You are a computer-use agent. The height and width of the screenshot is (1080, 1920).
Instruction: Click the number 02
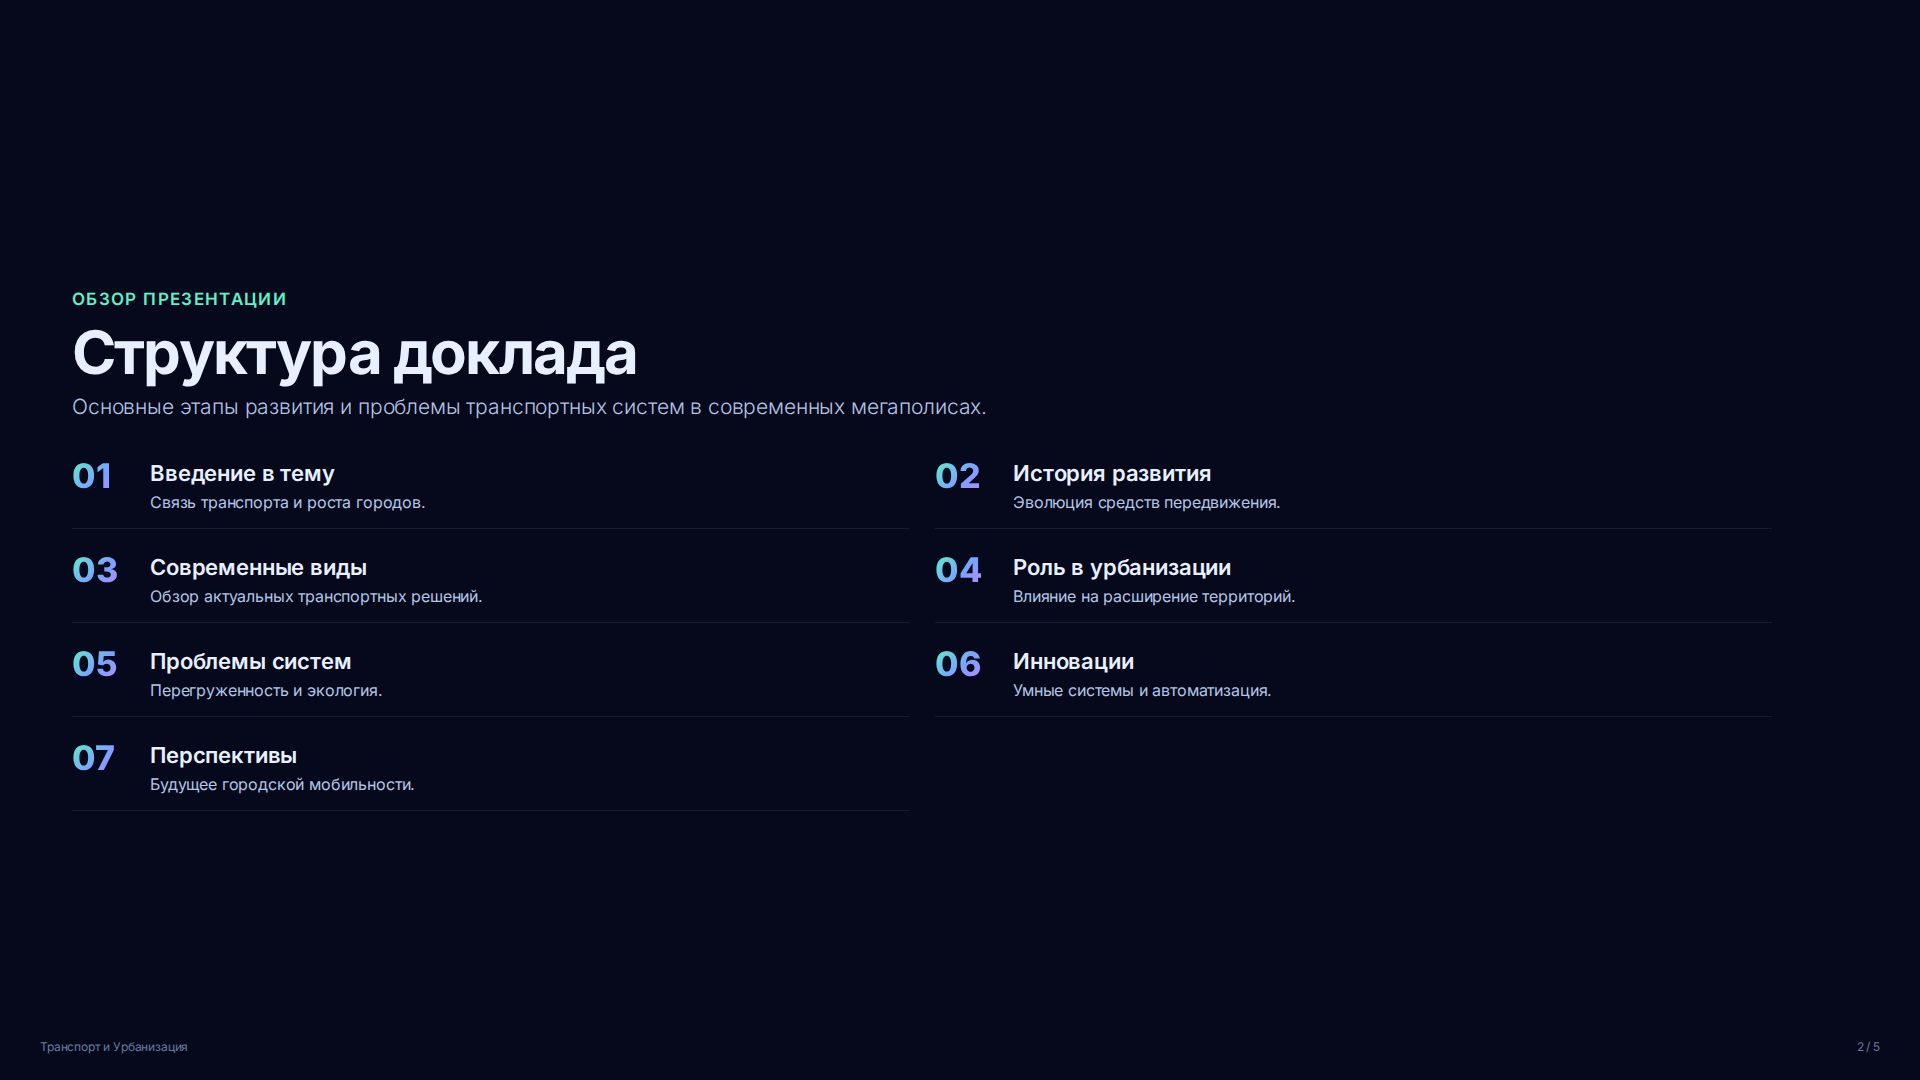click(957, 476)
